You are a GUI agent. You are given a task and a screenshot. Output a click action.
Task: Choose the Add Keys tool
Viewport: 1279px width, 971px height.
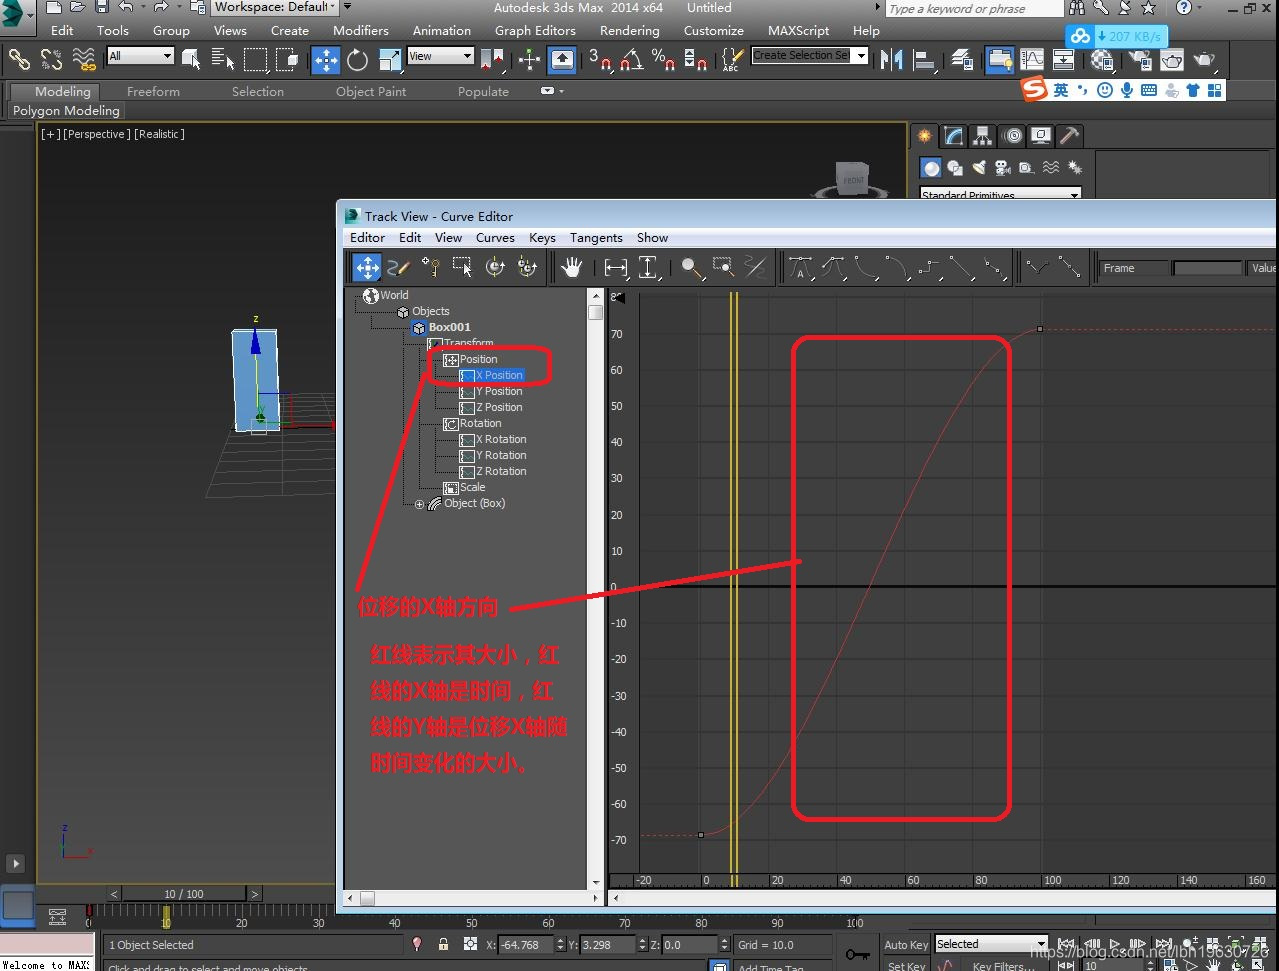point(431,267)
